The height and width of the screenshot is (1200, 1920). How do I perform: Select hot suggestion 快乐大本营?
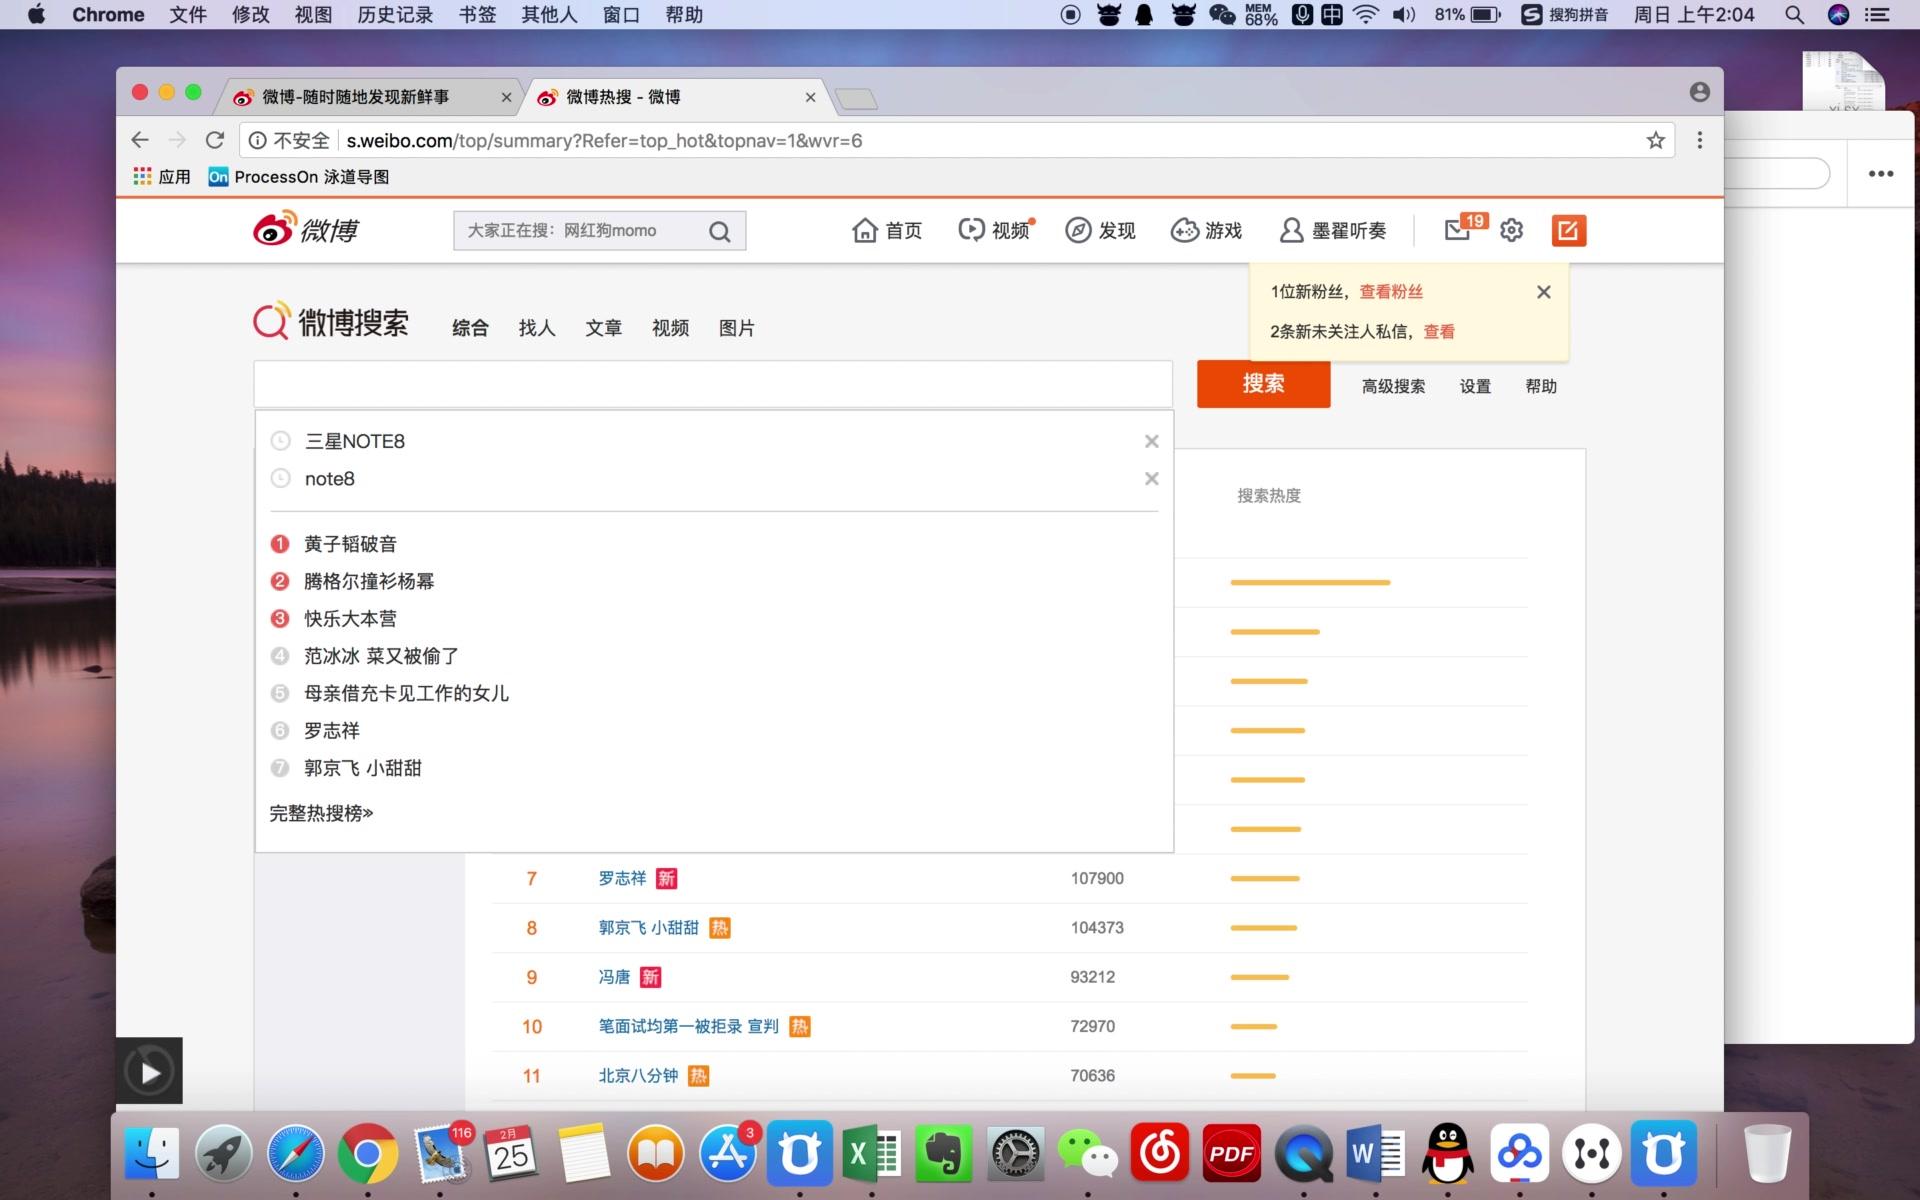point(350,619)
